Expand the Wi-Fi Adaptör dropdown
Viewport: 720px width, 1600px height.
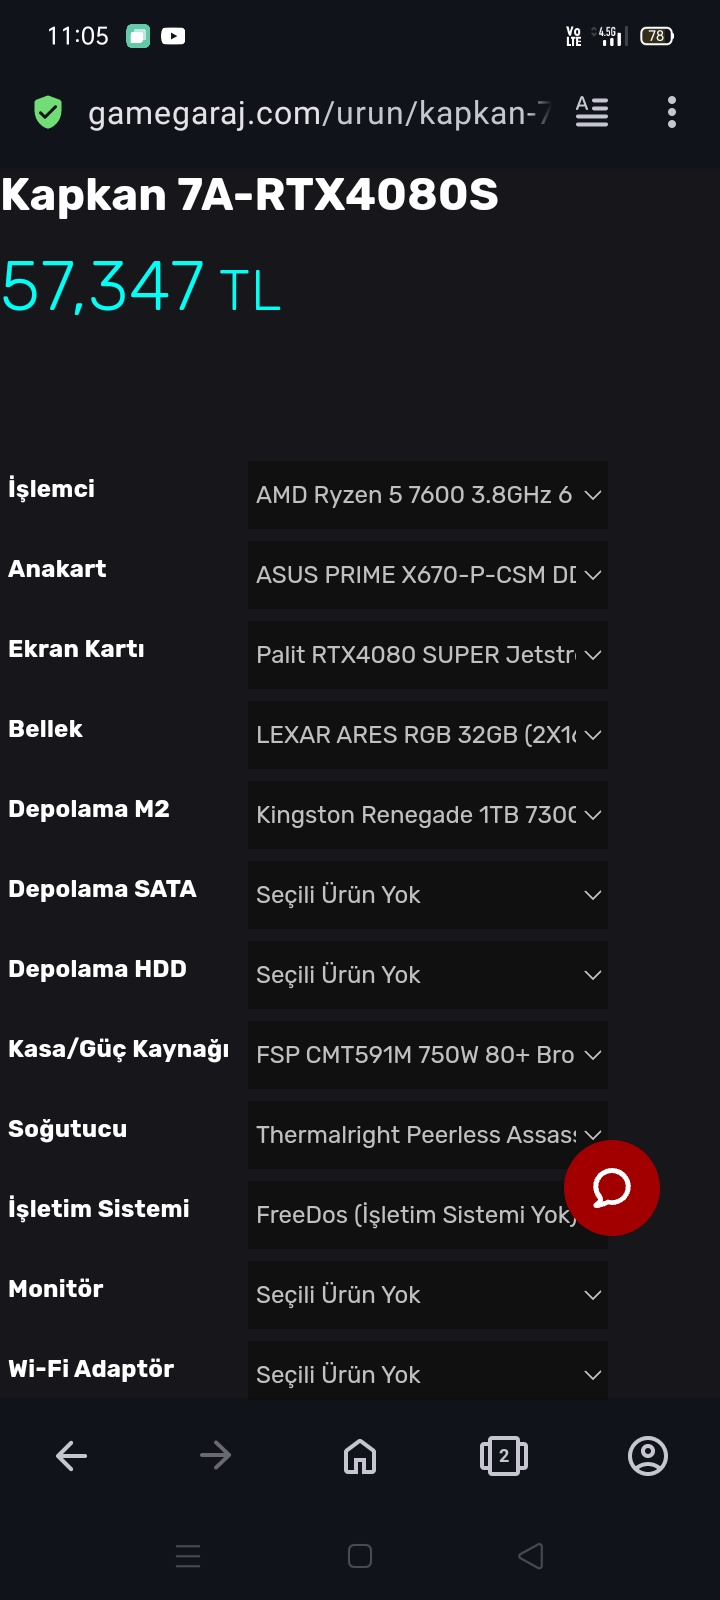point(427,1373)
